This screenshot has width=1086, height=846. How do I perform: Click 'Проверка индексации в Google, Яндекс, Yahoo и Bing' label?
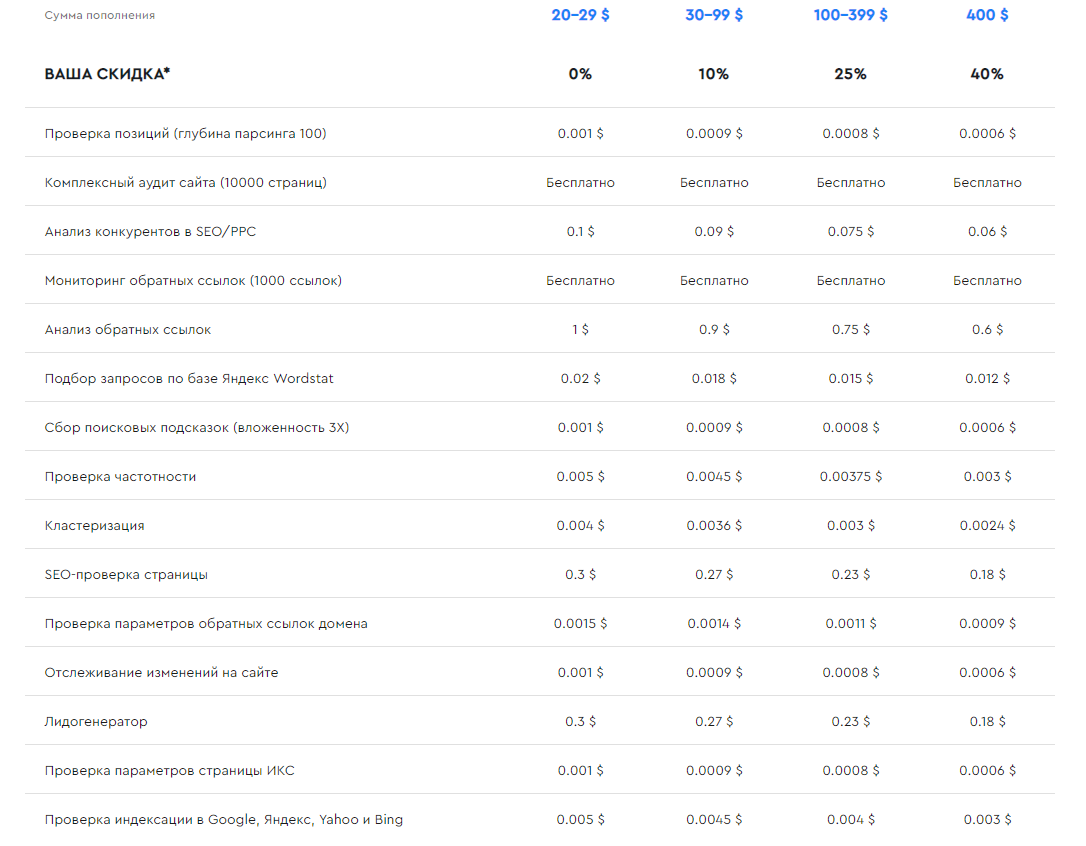(x=224, y=819)
